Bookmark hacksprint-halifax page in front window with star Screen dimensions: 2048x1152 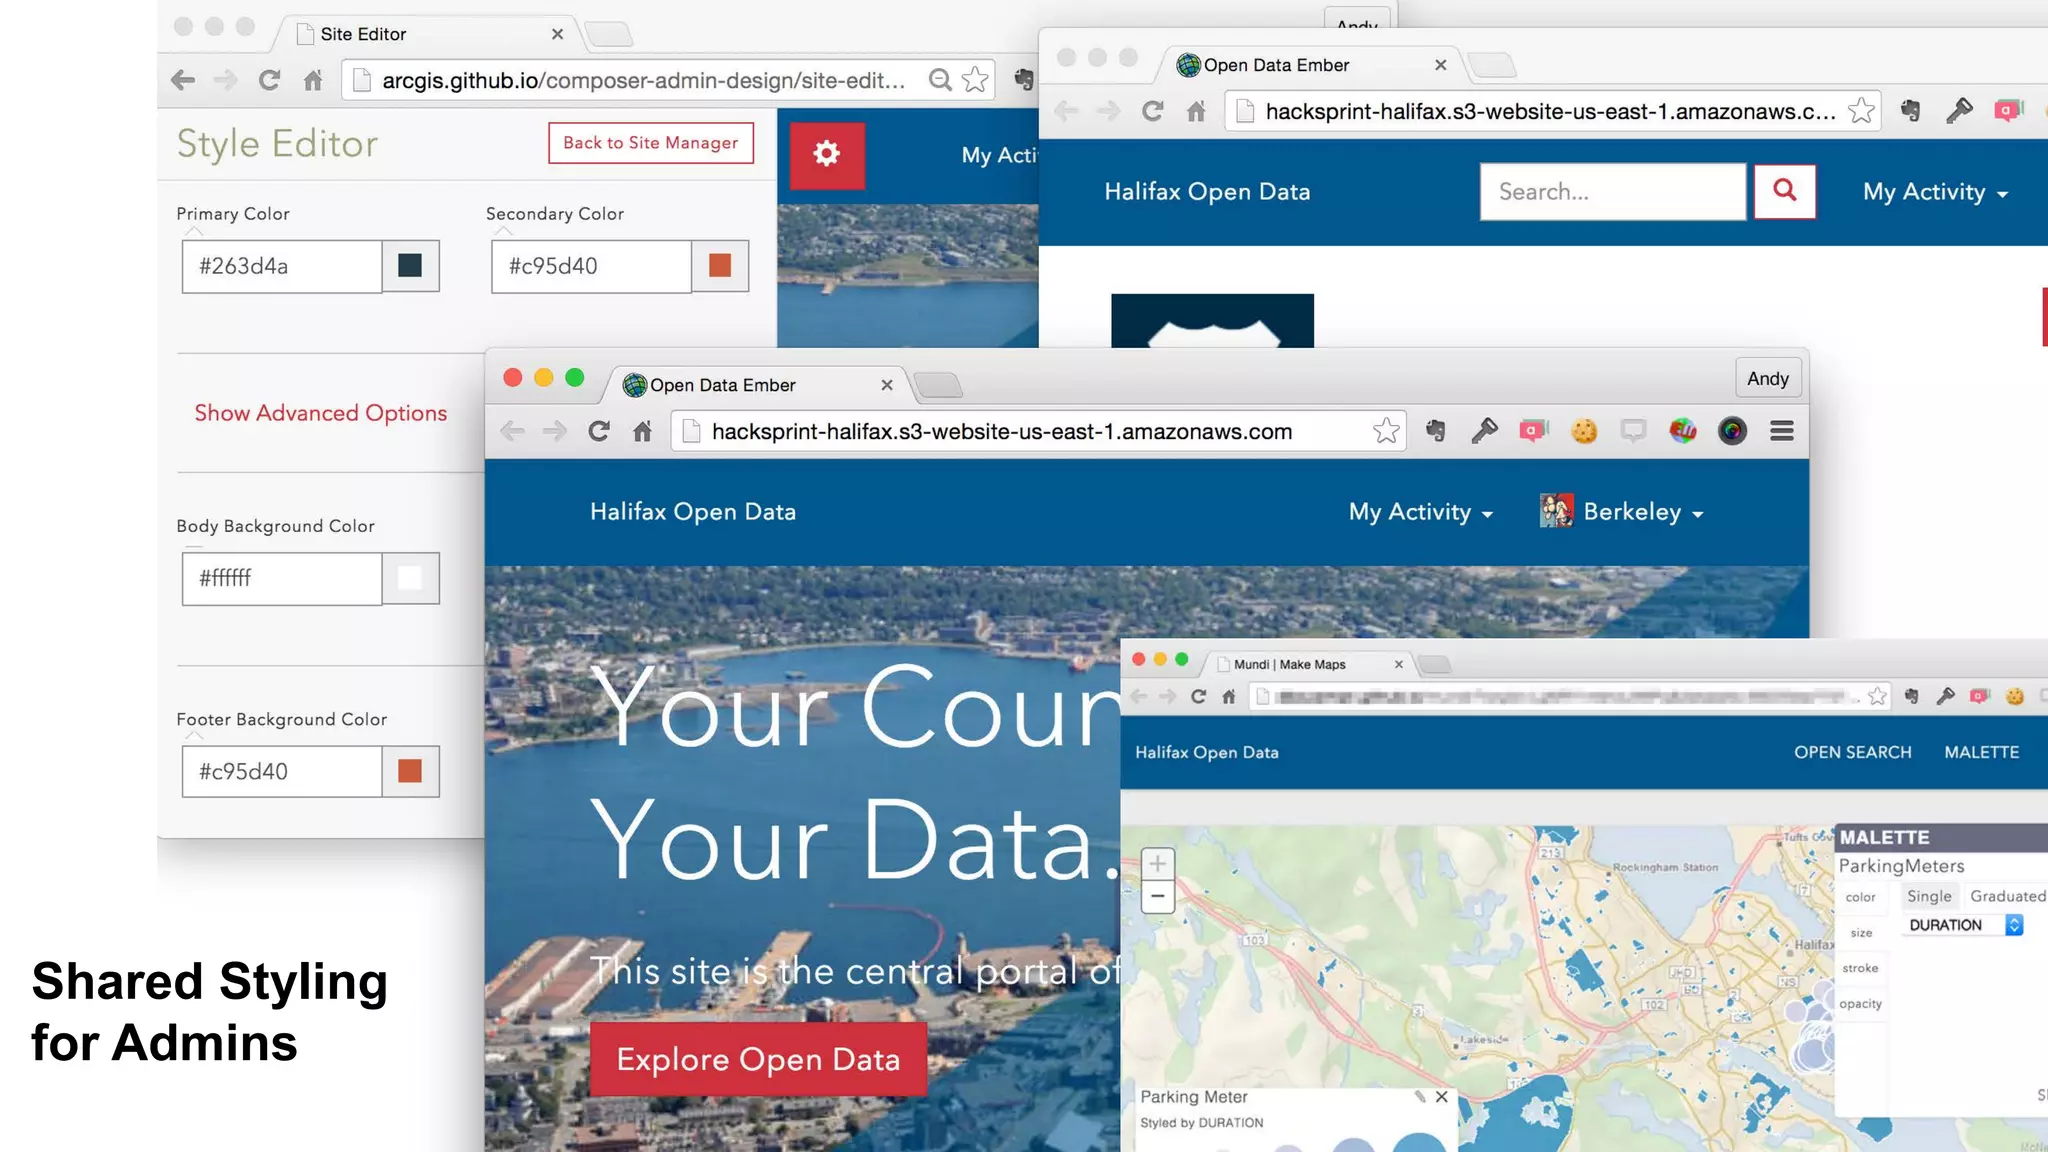1386,431
